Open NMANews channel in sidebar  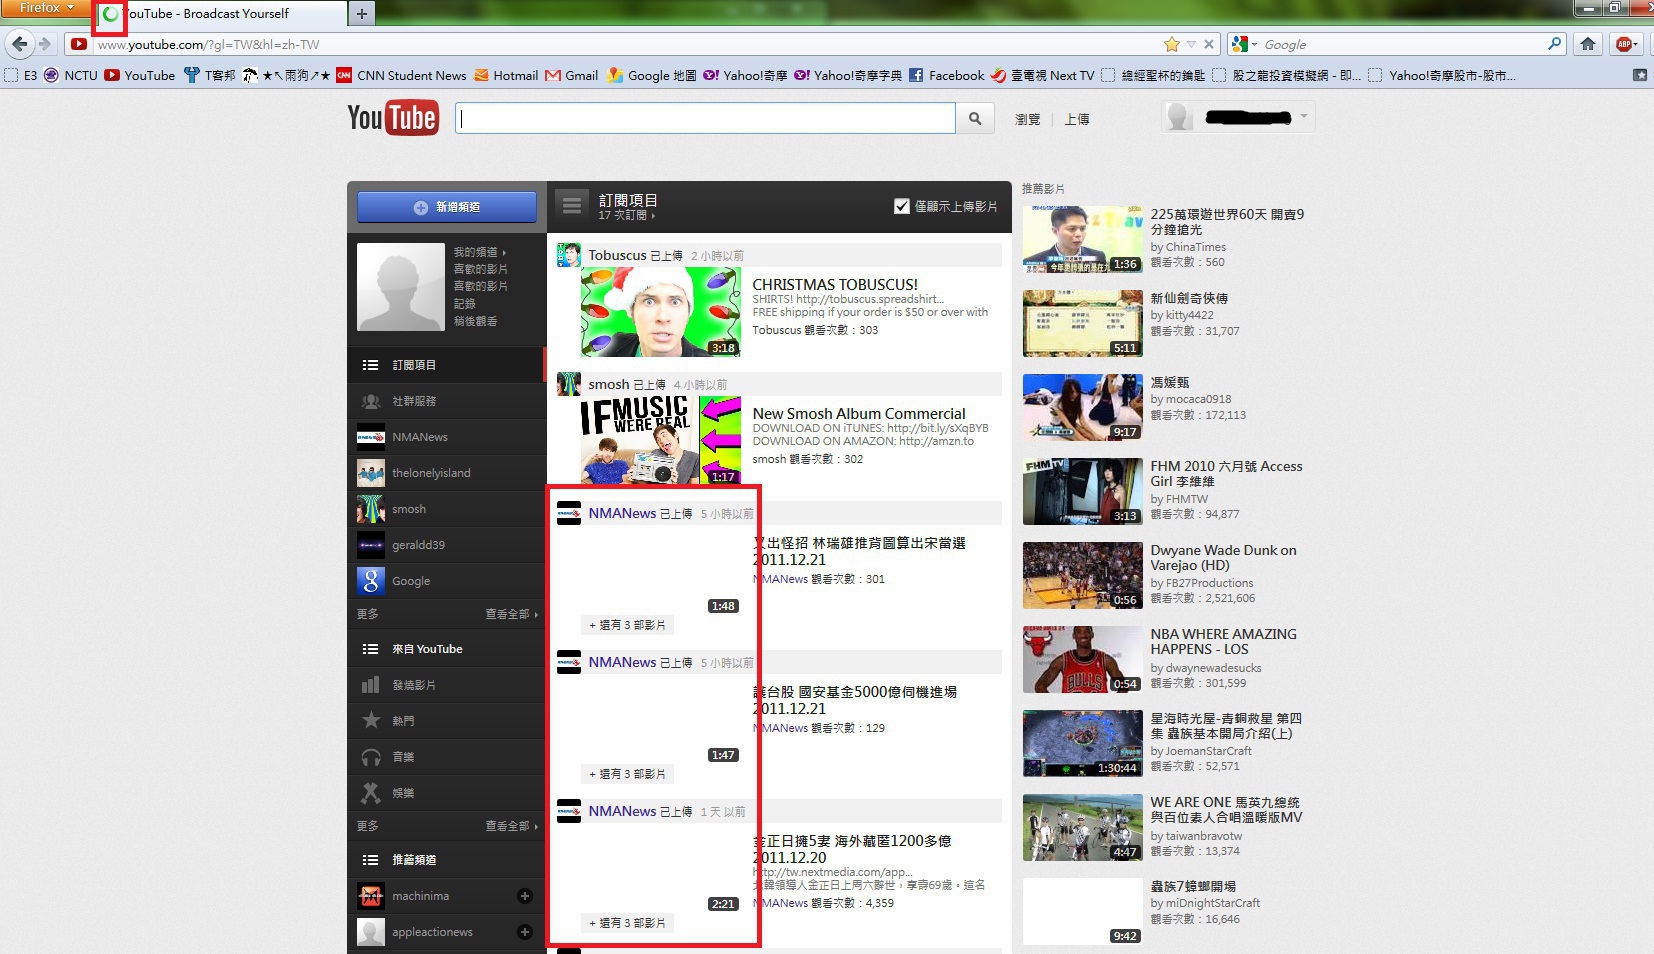(x=446, y=437)
